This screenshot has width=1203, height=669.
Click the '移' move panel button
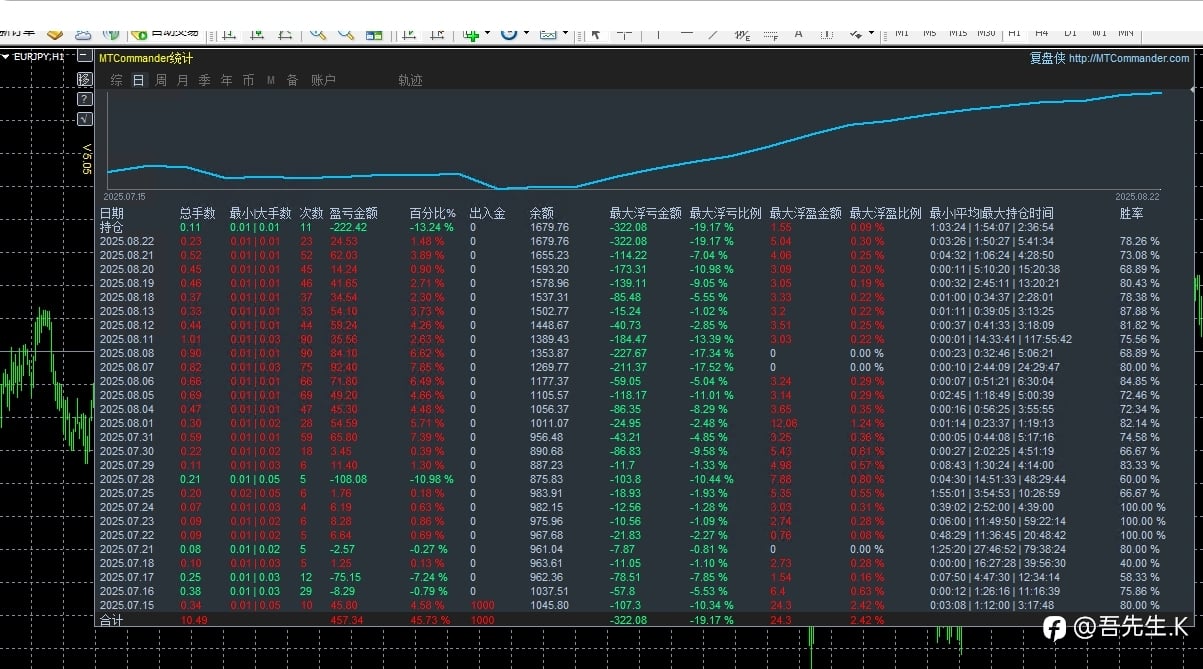[85, 79]
